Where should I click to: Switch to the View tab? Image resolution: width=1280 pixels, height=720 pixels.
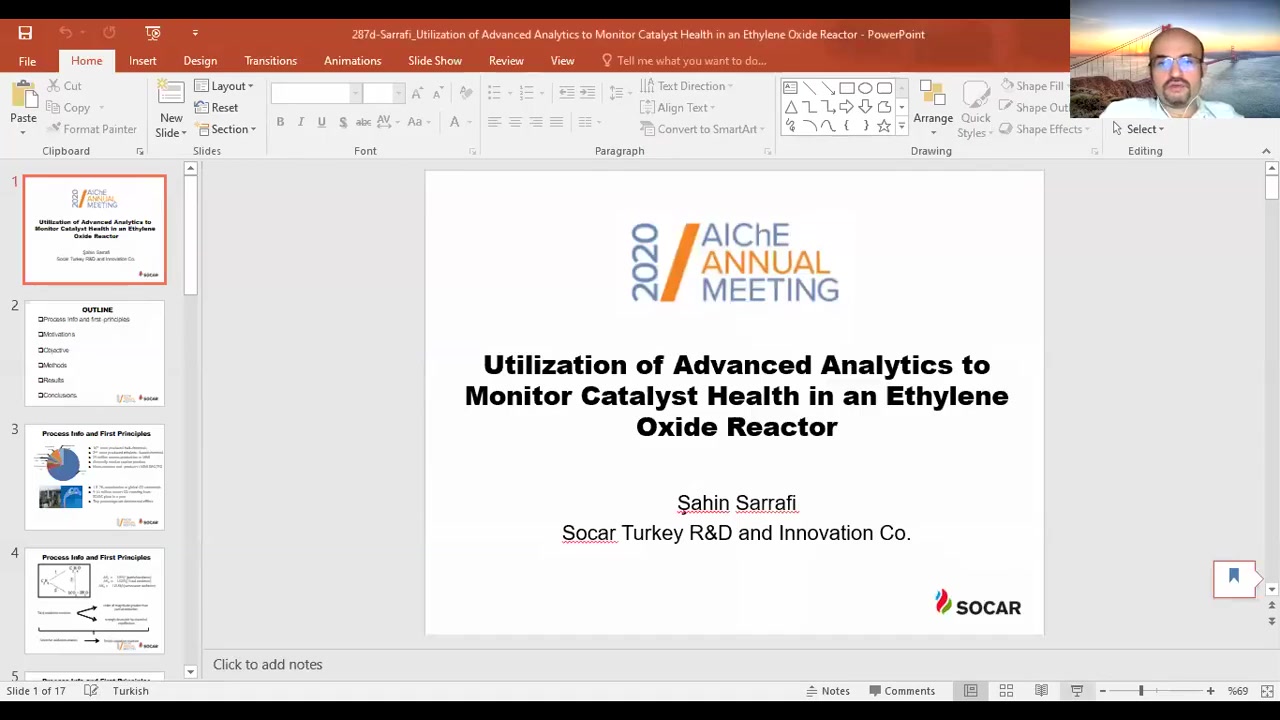pos(562,61)
